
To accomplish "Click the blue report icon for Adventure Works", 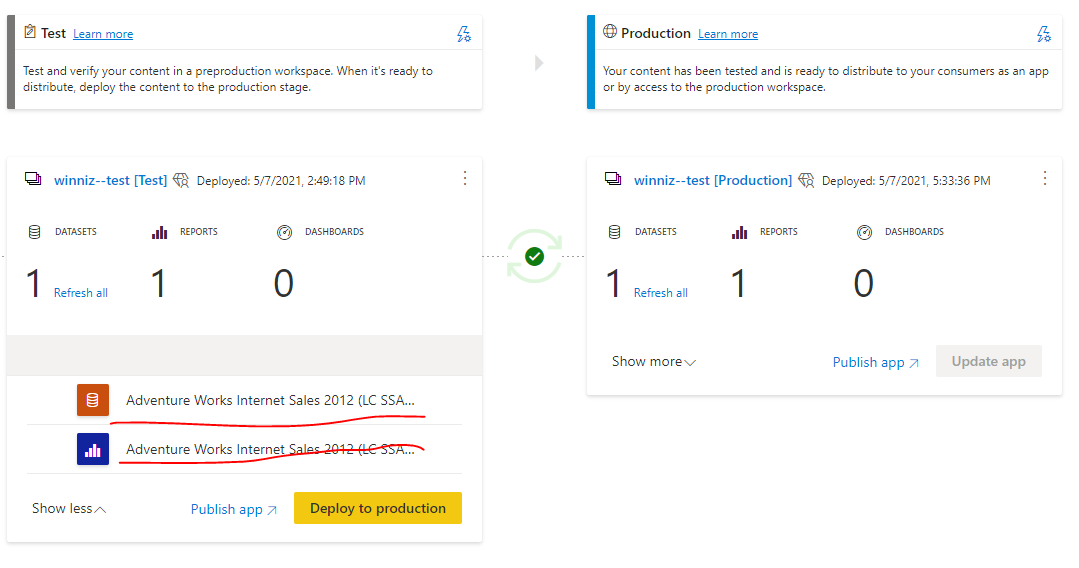I will point(93,449).
